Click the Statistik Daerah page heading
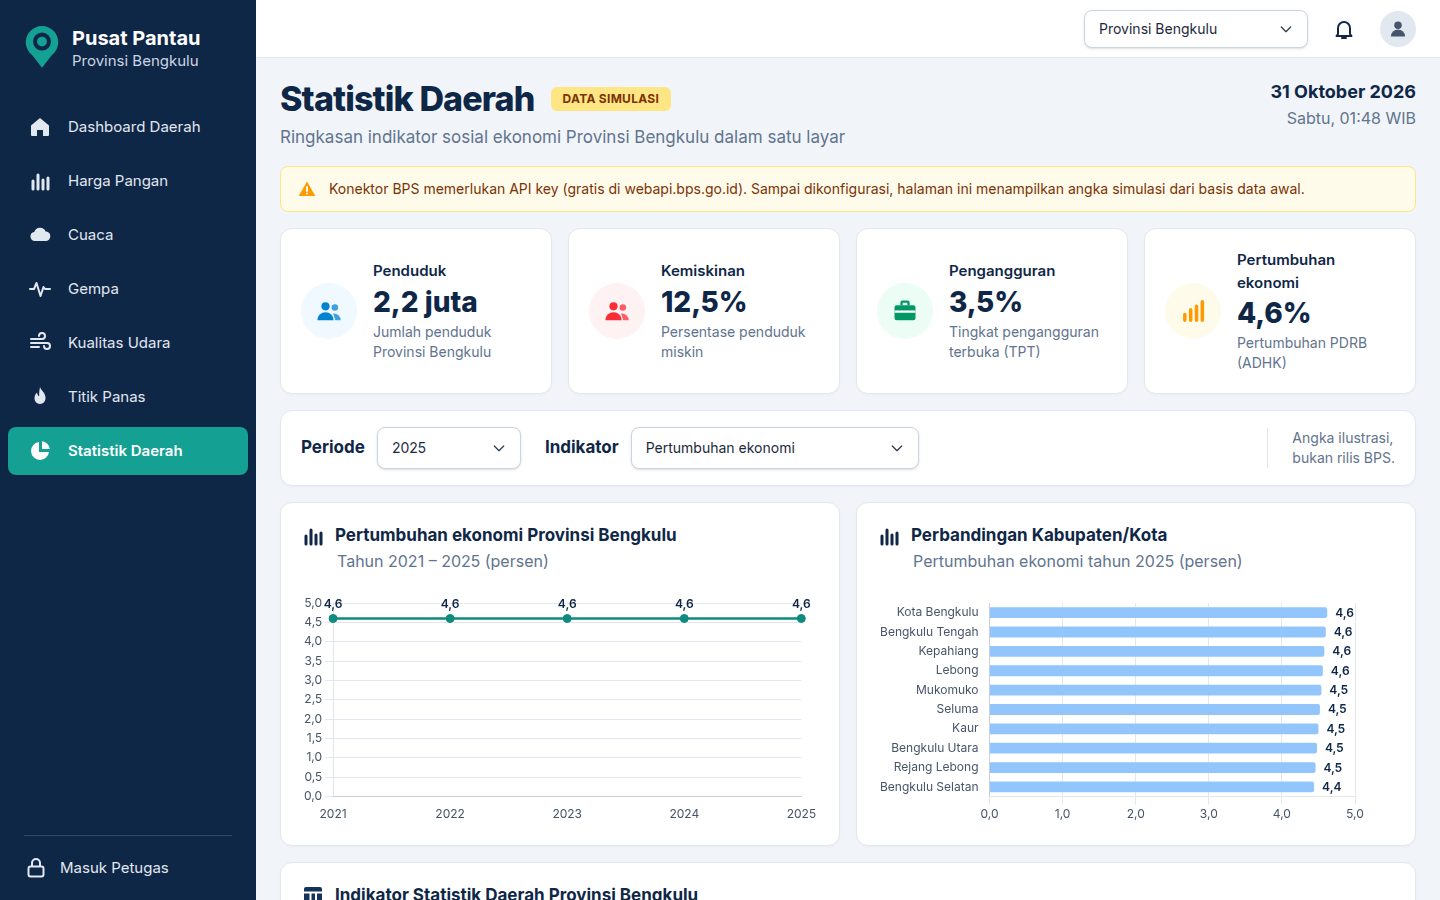This screenshot has width=1440, height=900. 407,99
